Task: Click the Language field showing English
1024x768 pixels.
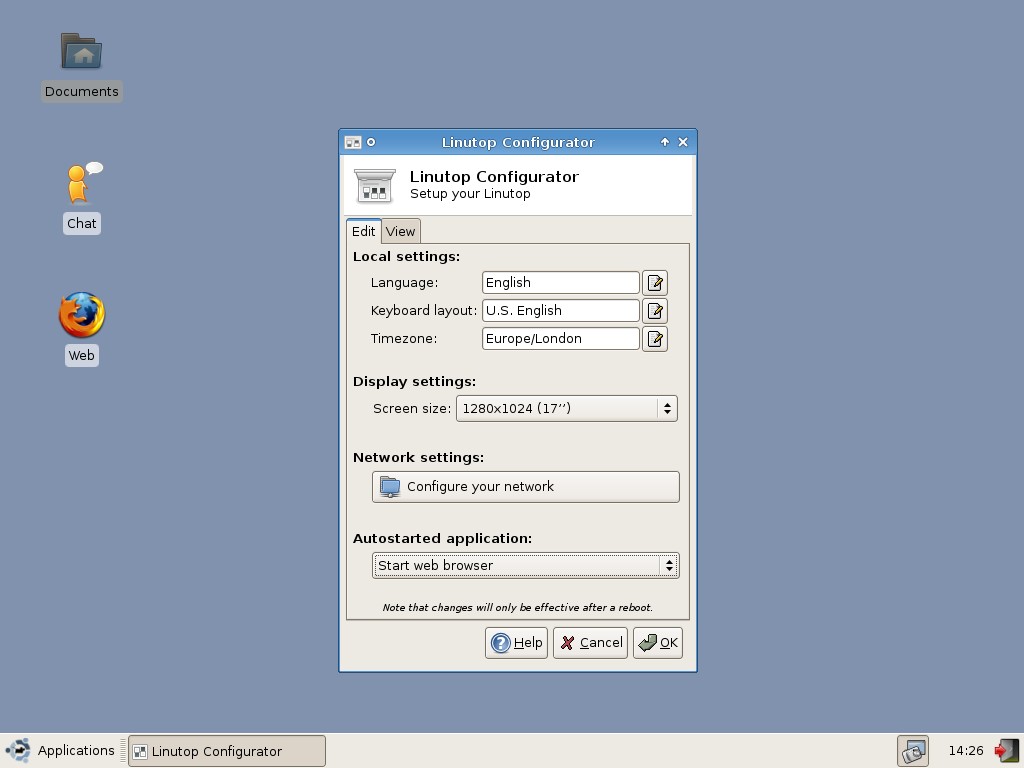Action: (560, 283)
